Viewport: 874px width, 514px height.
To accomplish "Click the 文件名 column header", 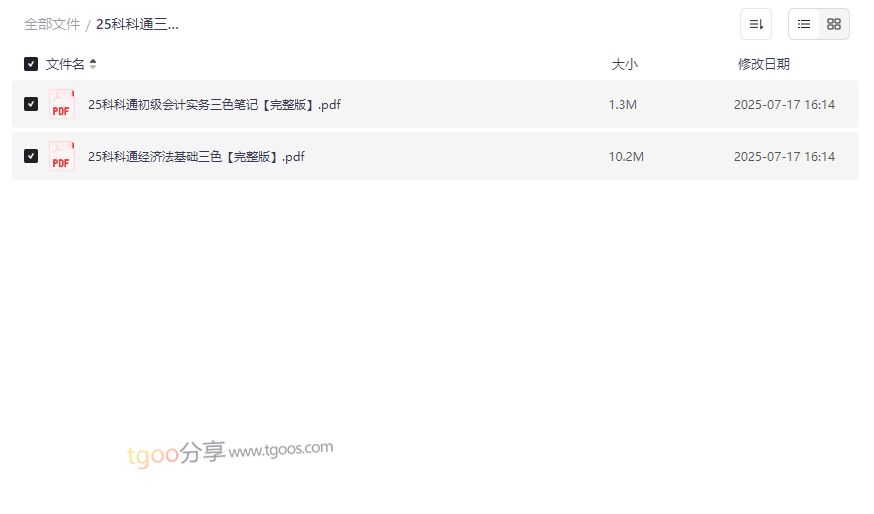I will point(65,64).
